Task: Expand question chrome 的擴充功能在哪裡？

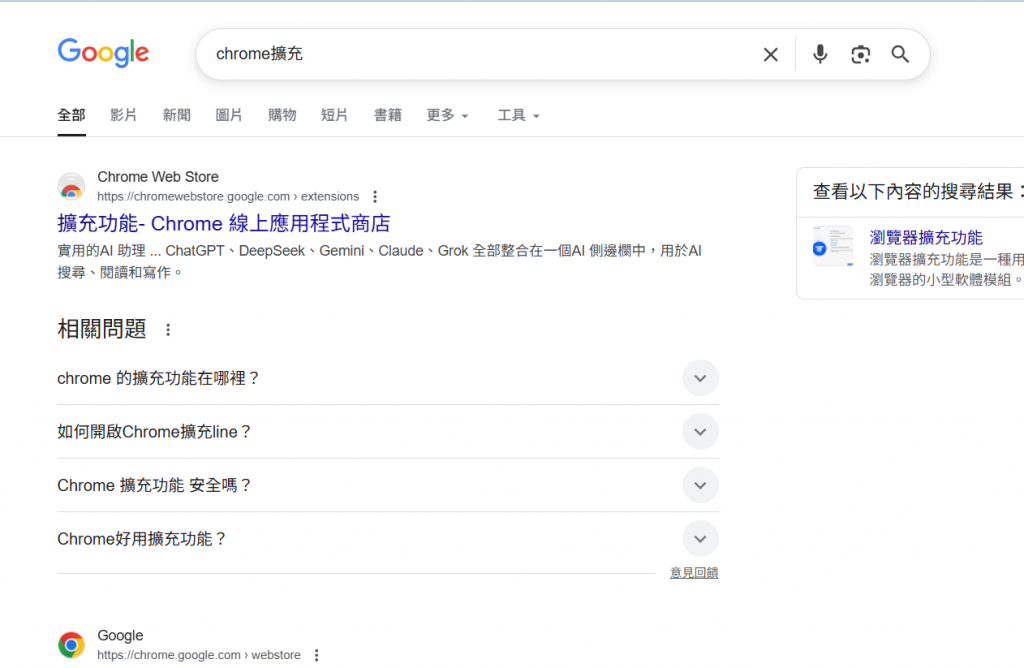Action: coord(700,378)
